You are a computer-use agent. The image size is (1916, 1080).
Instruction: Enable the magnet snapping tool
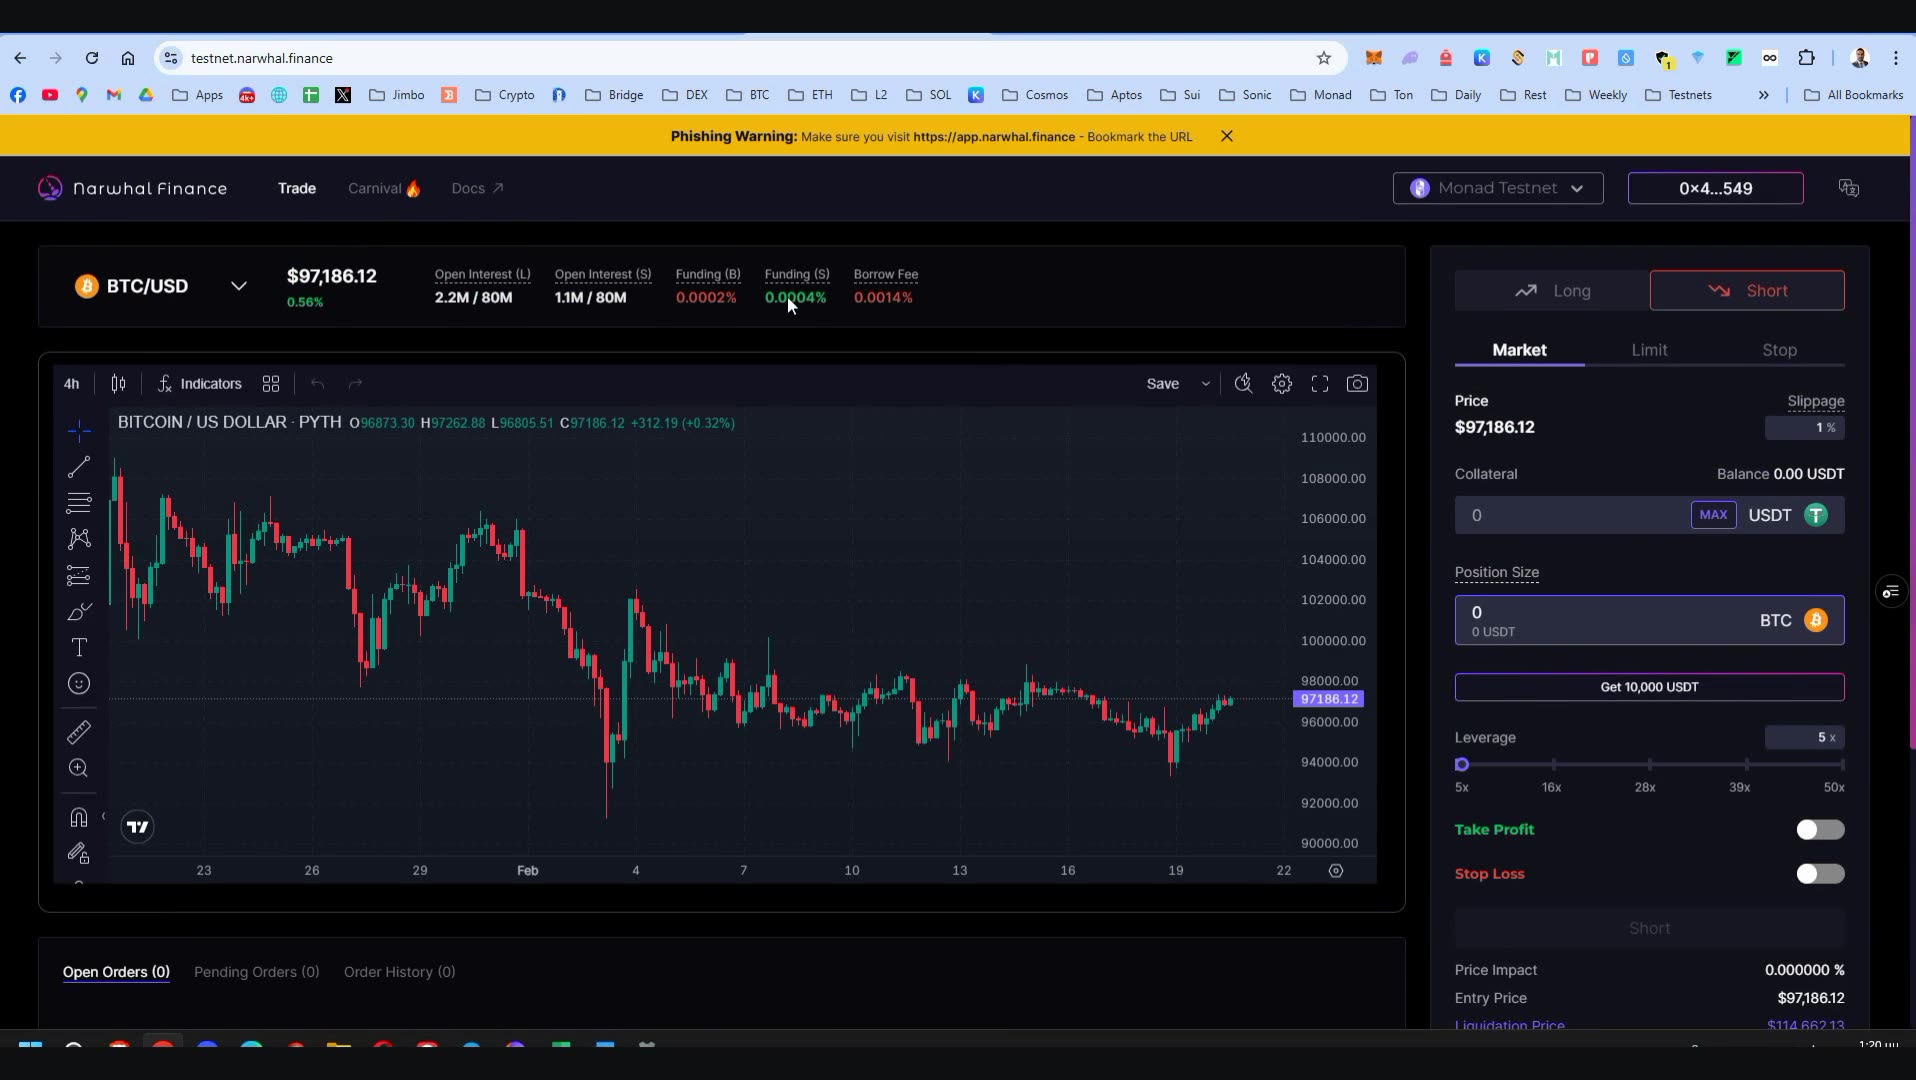pyautogui.click(x=78, y=817)
